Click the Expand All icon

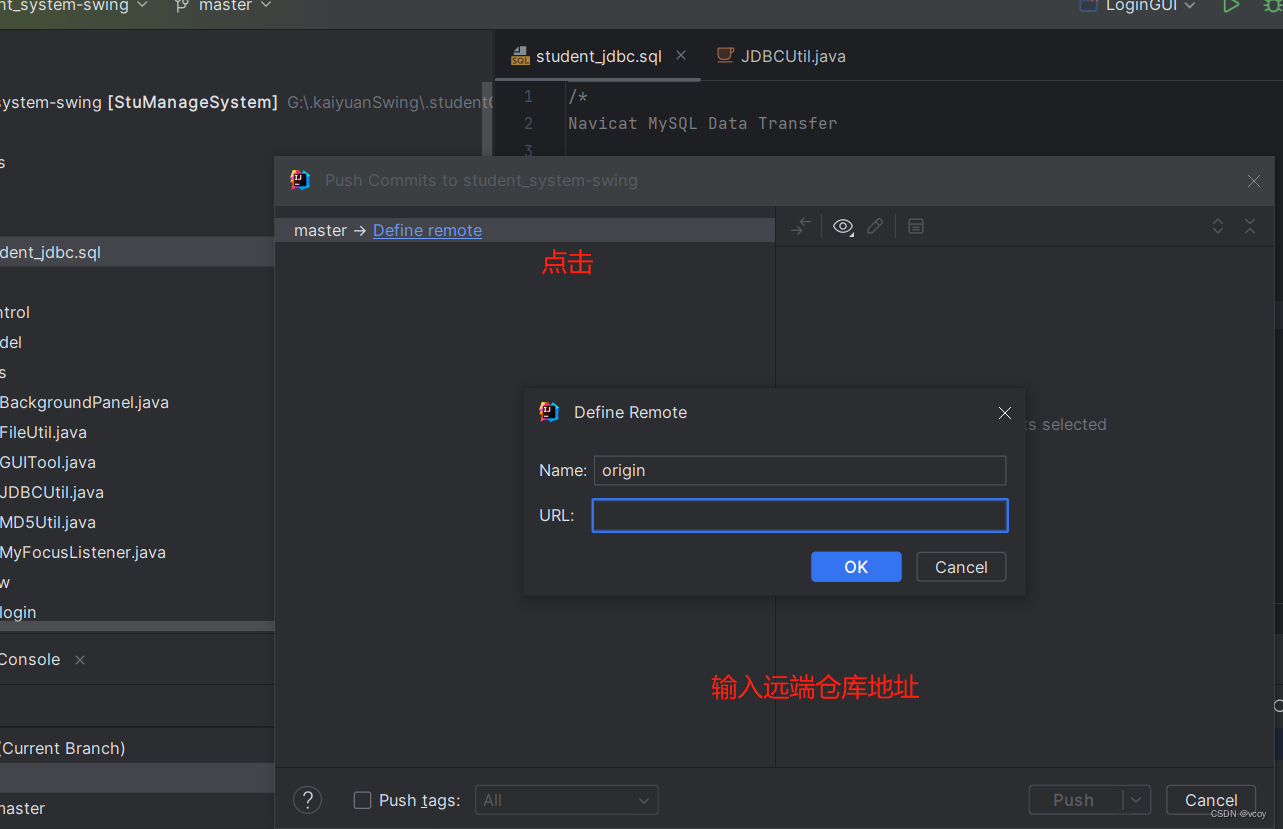pos(1218,227)
